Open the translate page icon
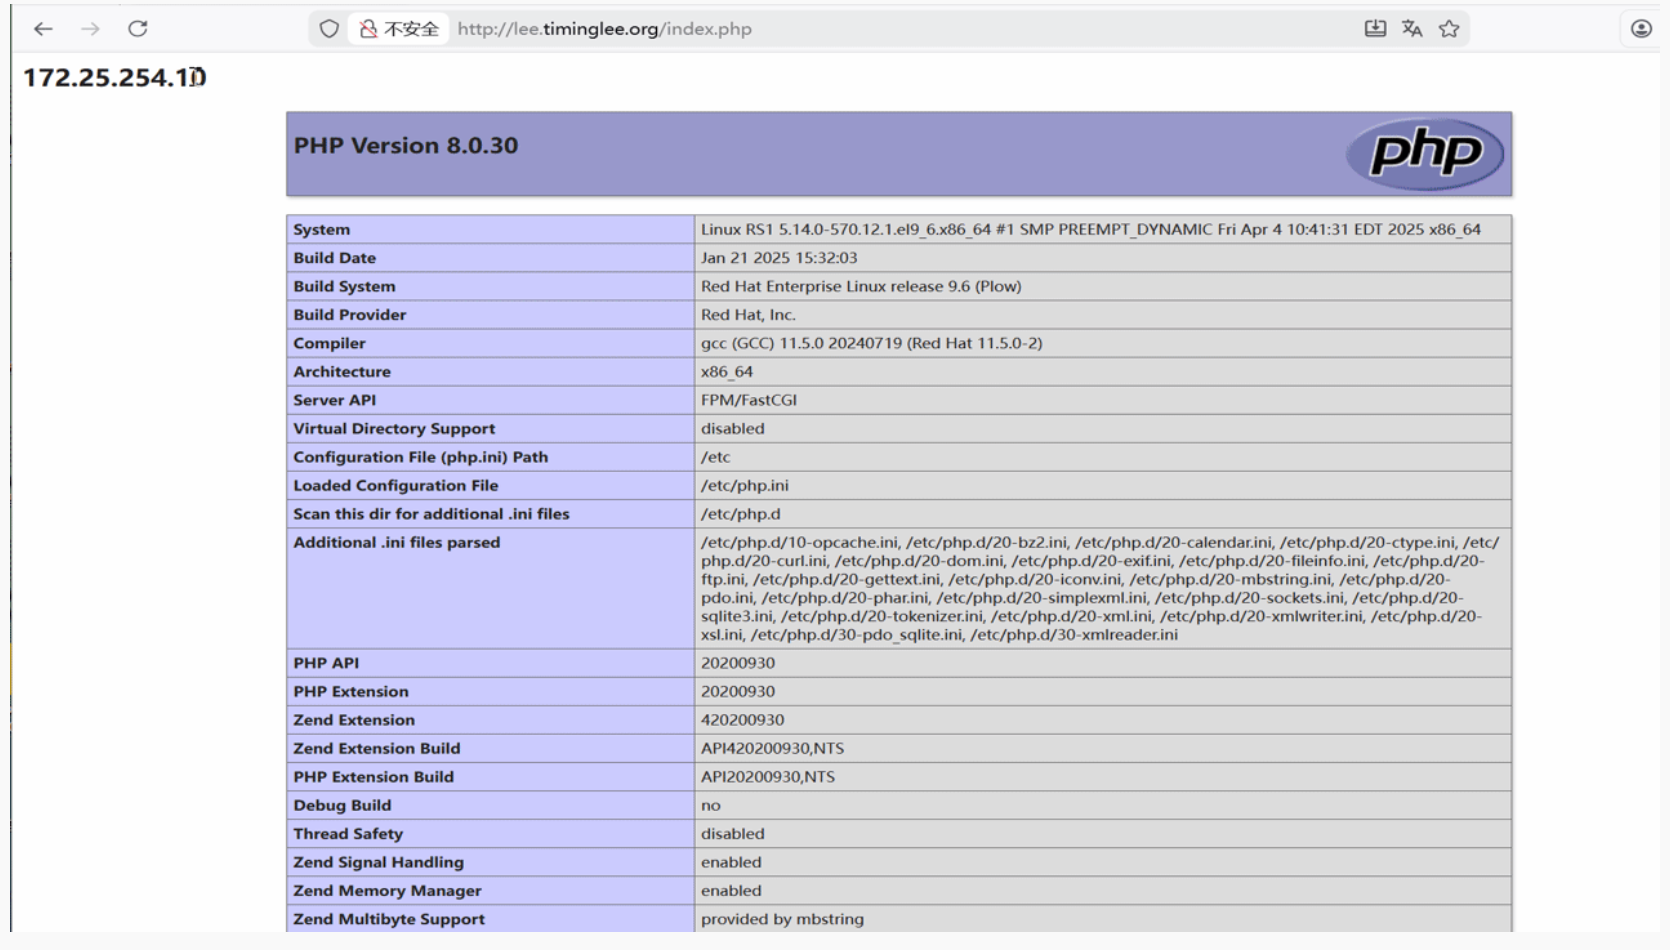Screen dimensions: 1670x950 (1412, 29)
